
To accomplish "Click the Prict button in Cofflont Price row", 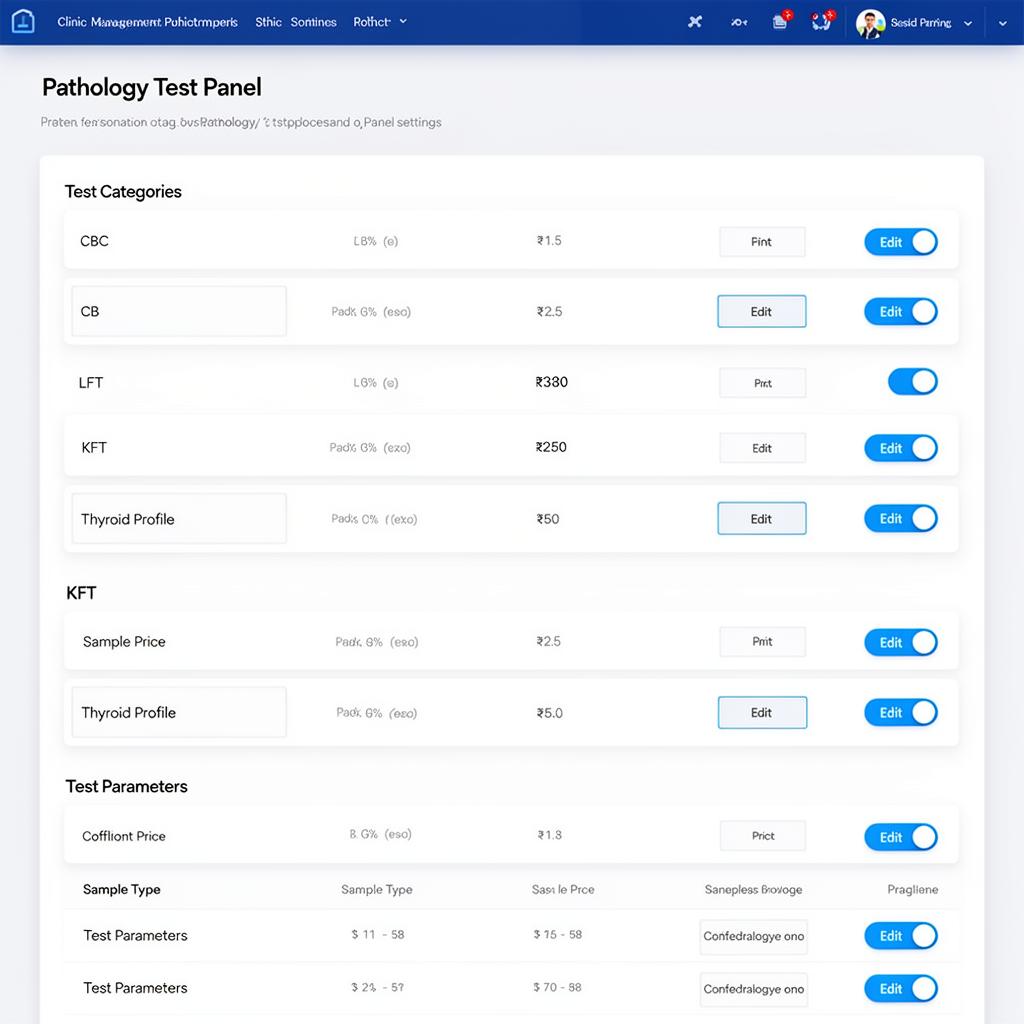I will [763, 836].
